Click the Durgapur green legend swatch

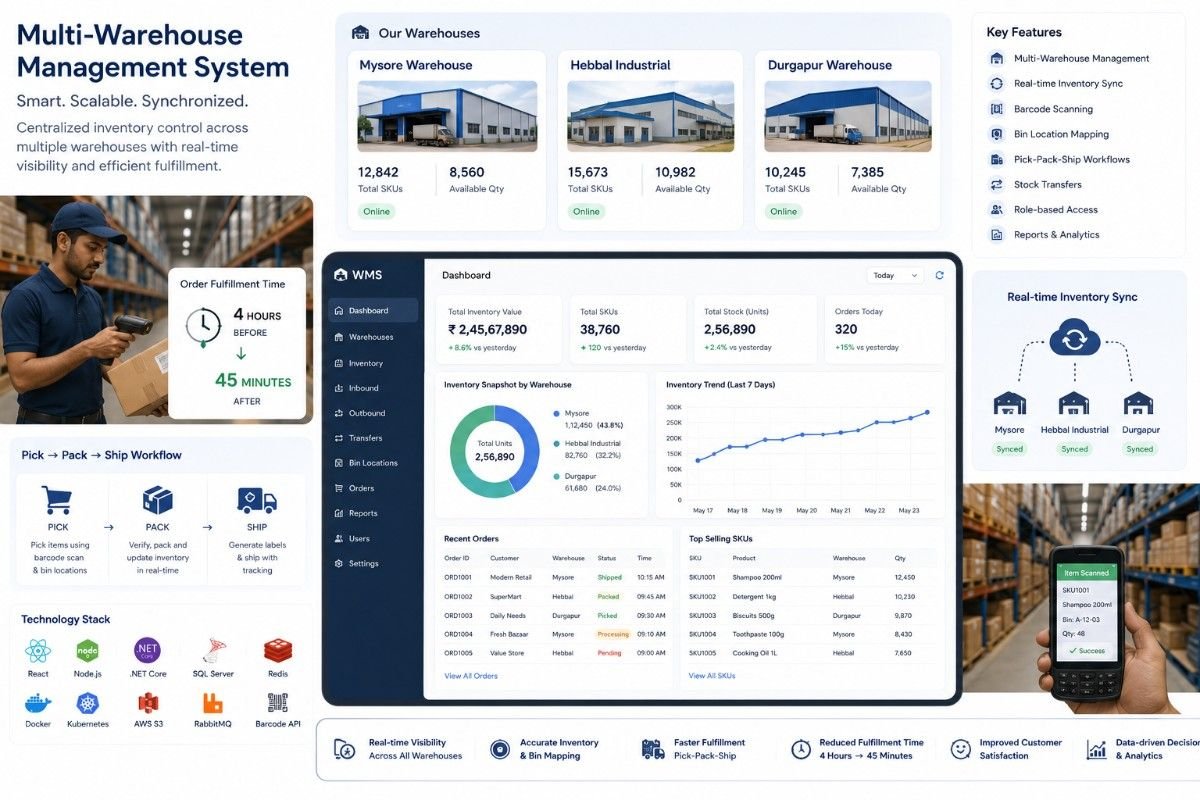(556, 476)
